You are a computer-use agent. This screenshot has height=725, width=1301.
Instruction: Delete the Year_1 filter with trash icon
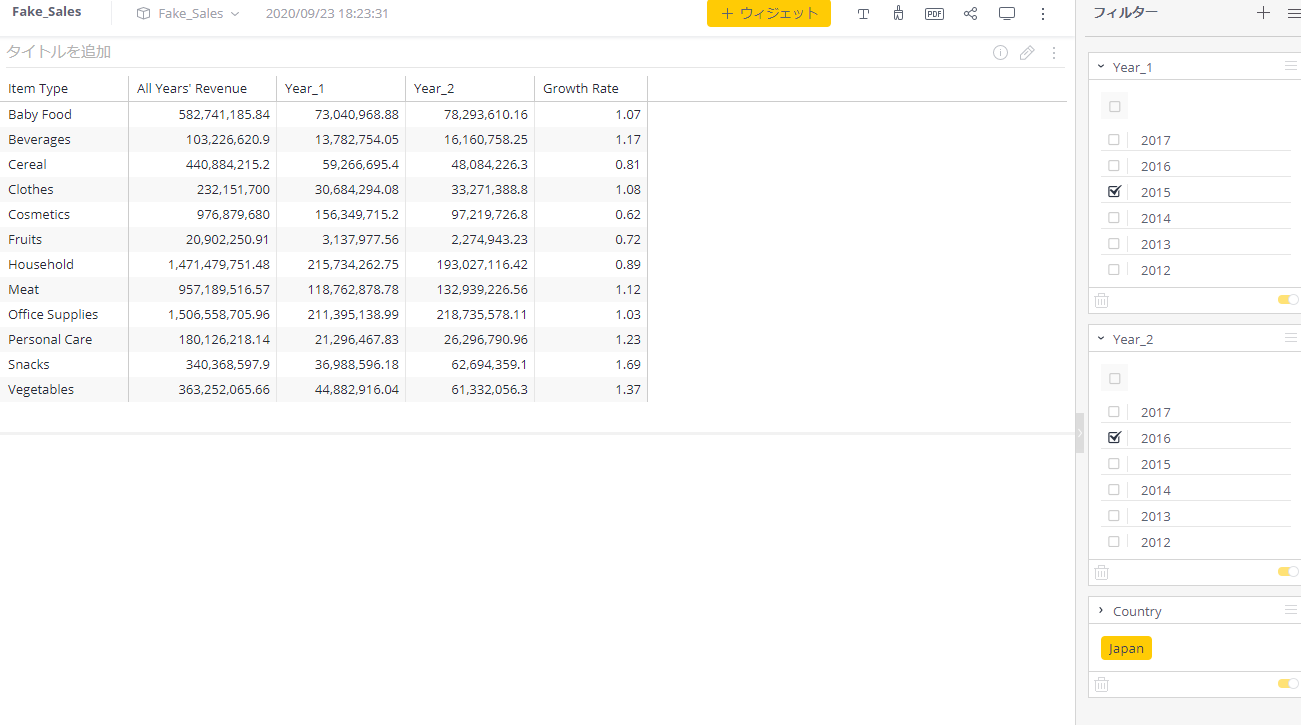(1101, 300)
